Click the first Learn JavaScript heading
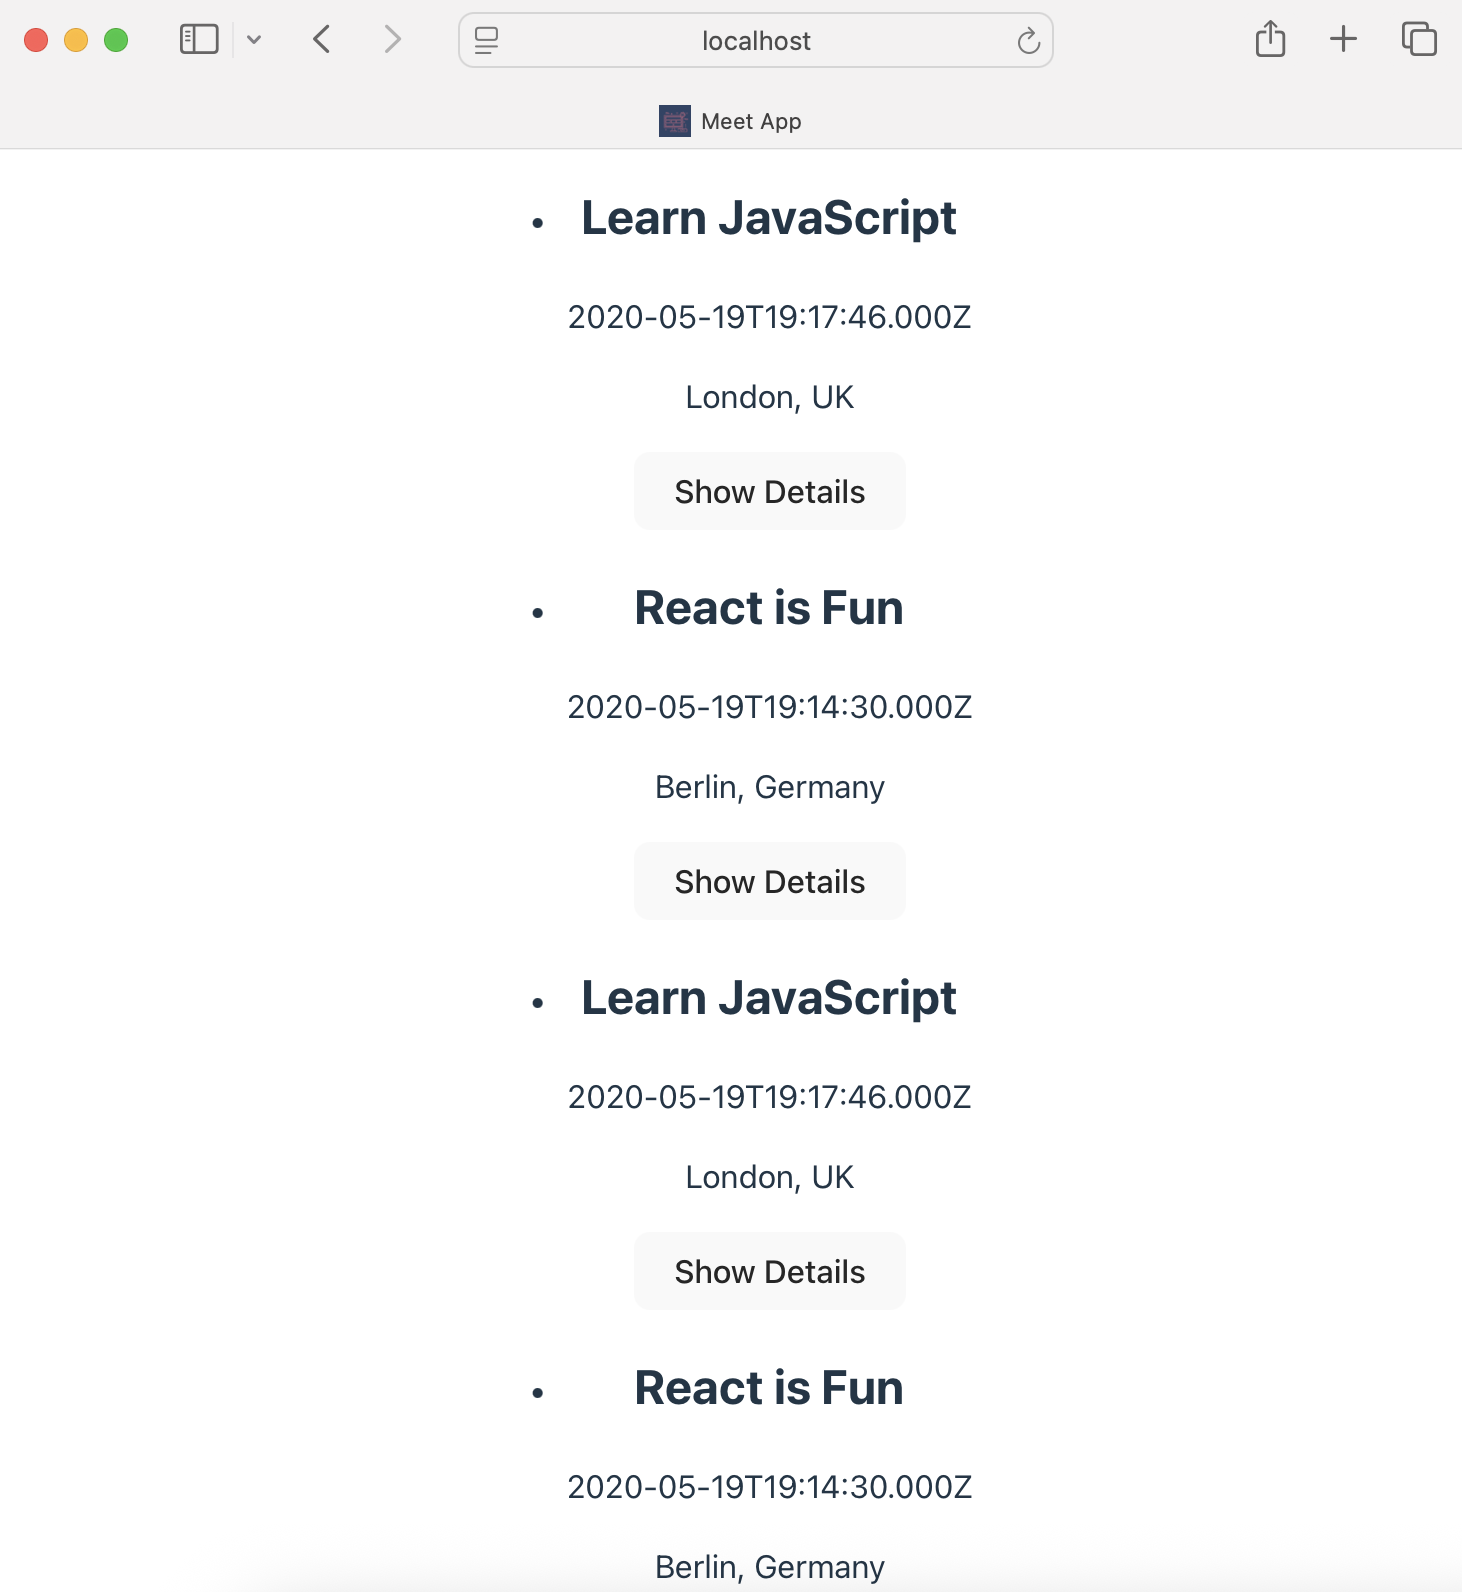 (769, 218)
